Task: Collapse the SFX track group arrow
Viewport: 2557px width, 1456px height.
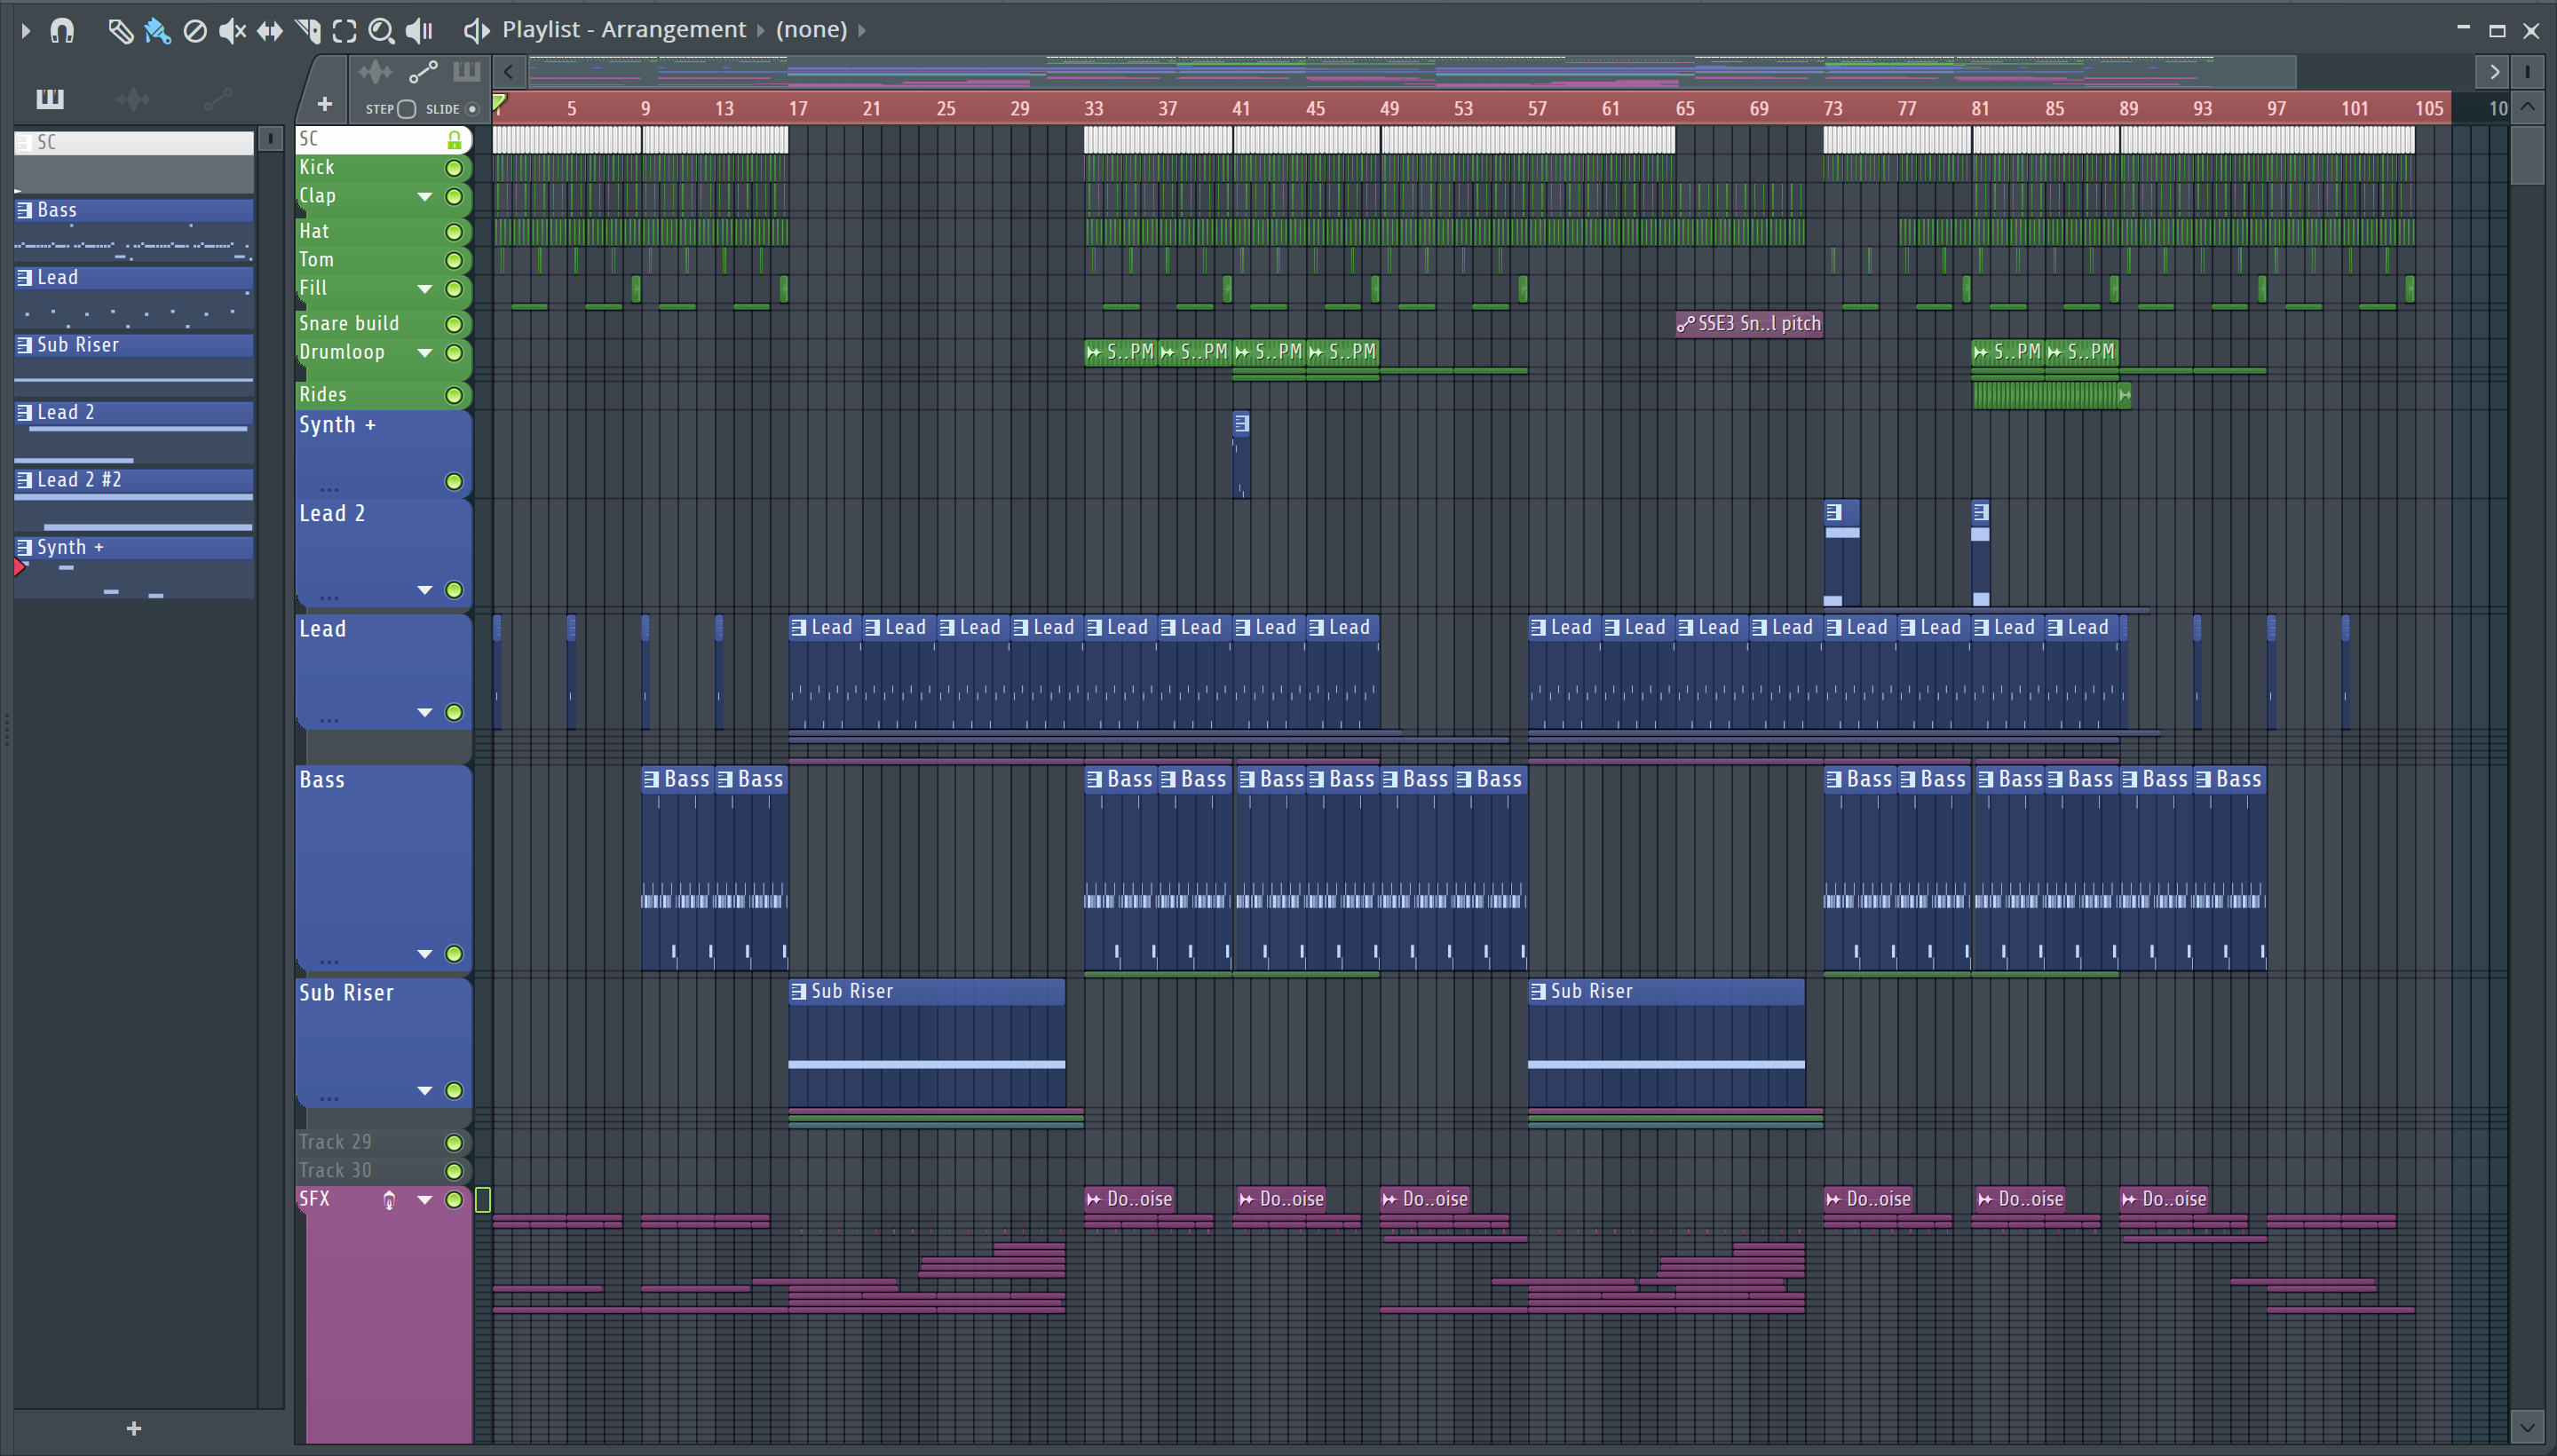Action: pos(425,1200)
